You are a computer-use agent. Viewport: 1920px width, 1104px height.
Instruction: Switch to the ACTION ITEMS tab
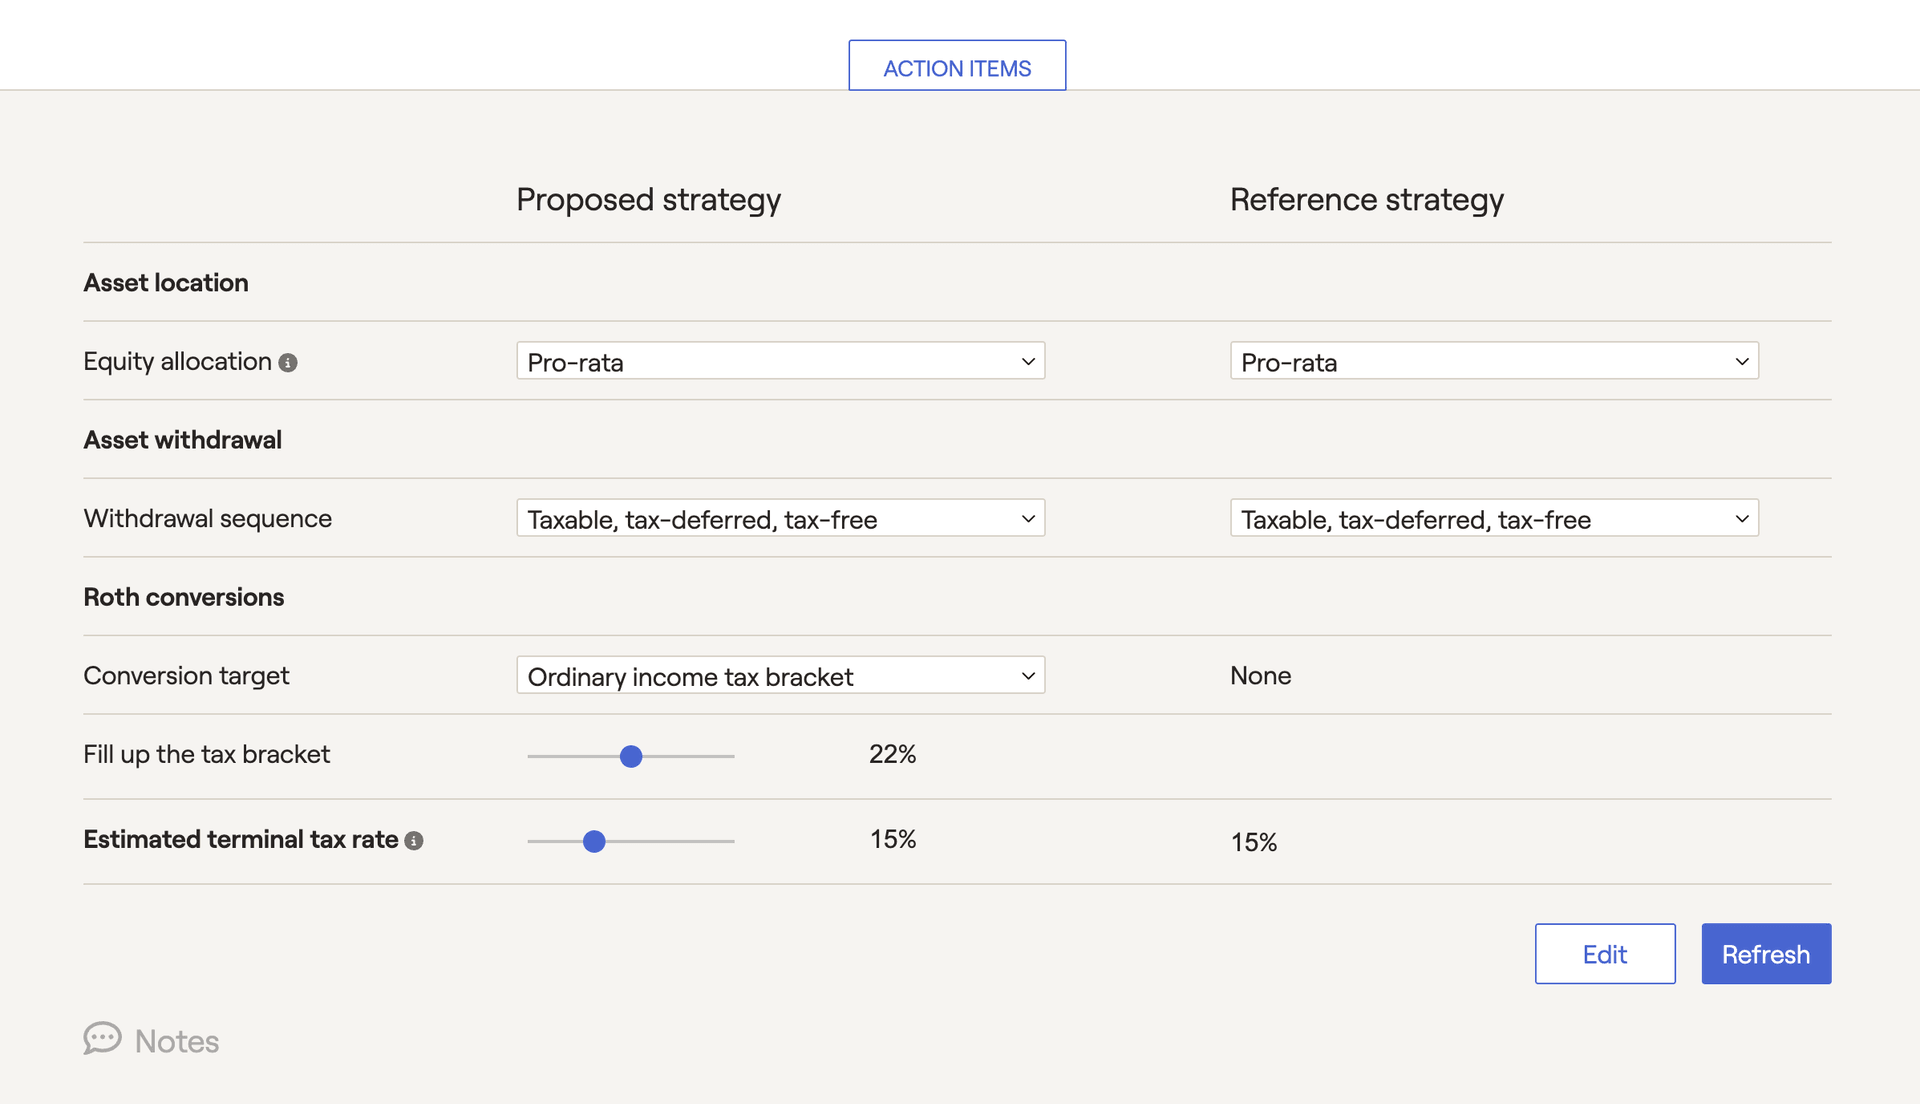(x=957, y=67)
